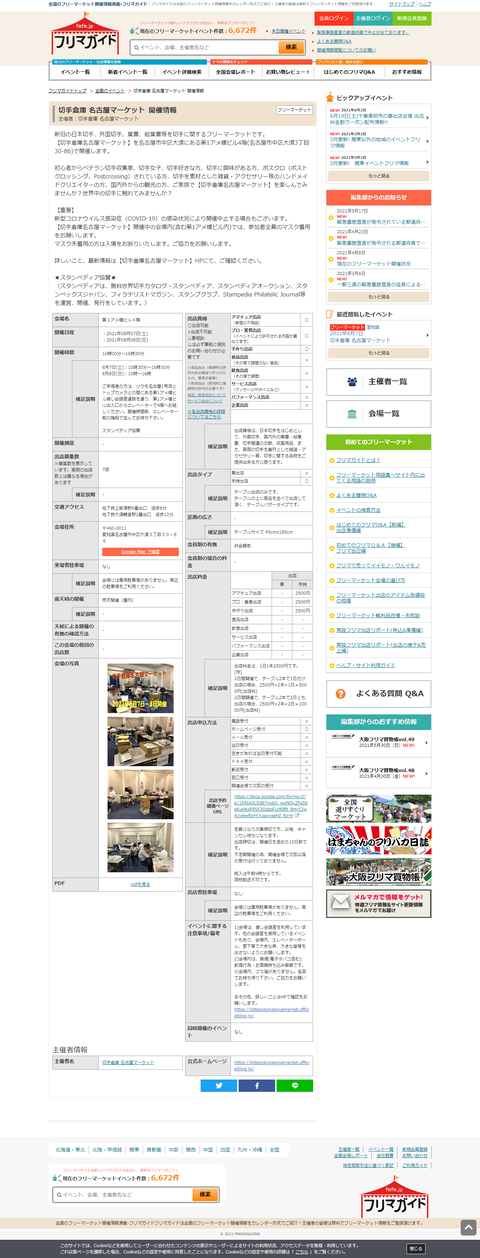Viewport: 480px width, 1258px height.
Task: Open the 2021年5月17日 news item
Action: [378, 214]
